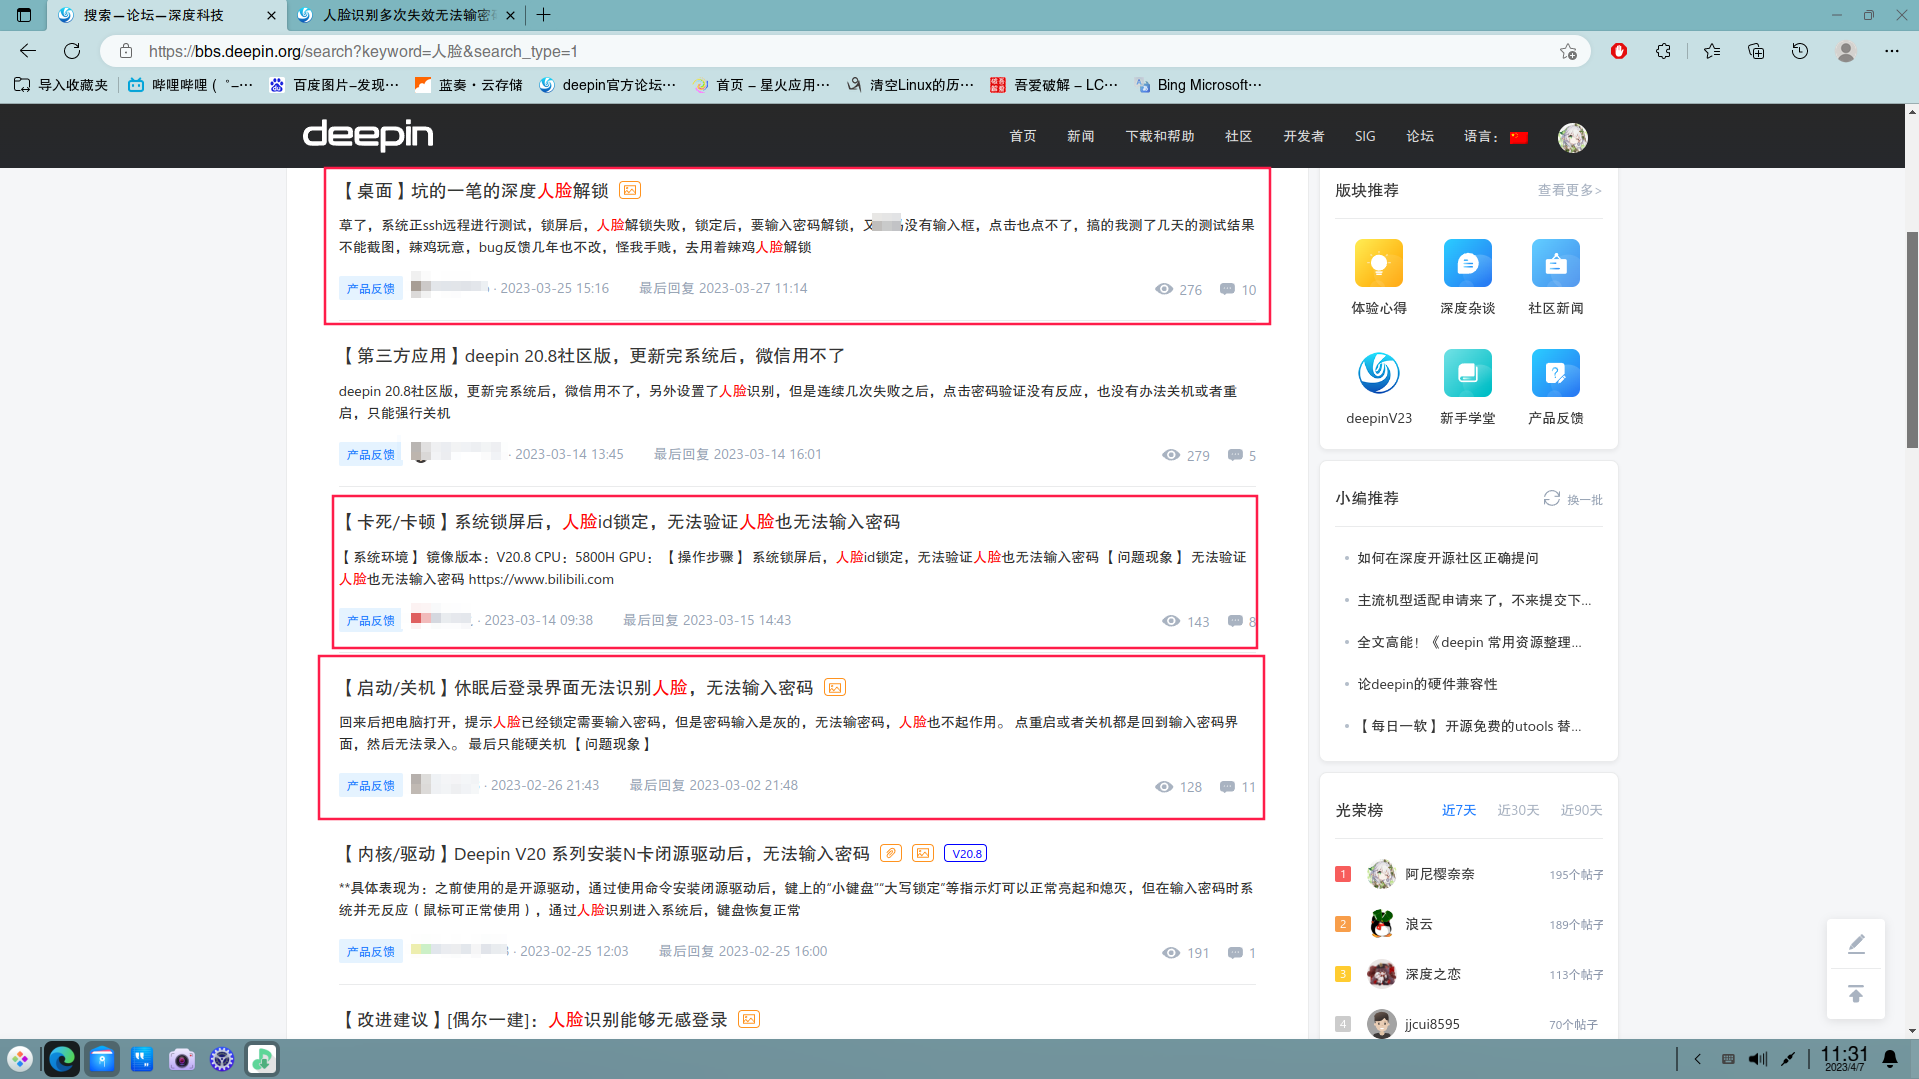Click the 换一批 refresh icon beside 小编推荐

[1551, 498]
